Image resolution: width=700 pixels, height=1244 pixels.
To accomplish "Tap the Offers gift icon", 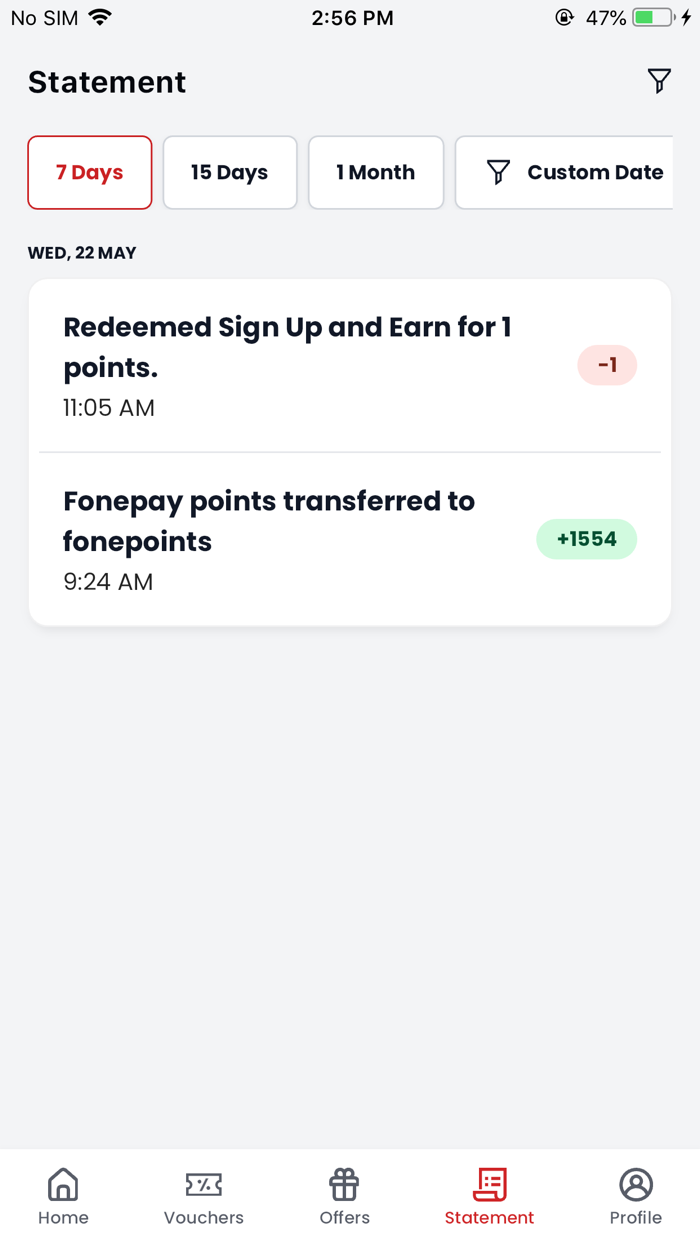I will [344, 1183].
